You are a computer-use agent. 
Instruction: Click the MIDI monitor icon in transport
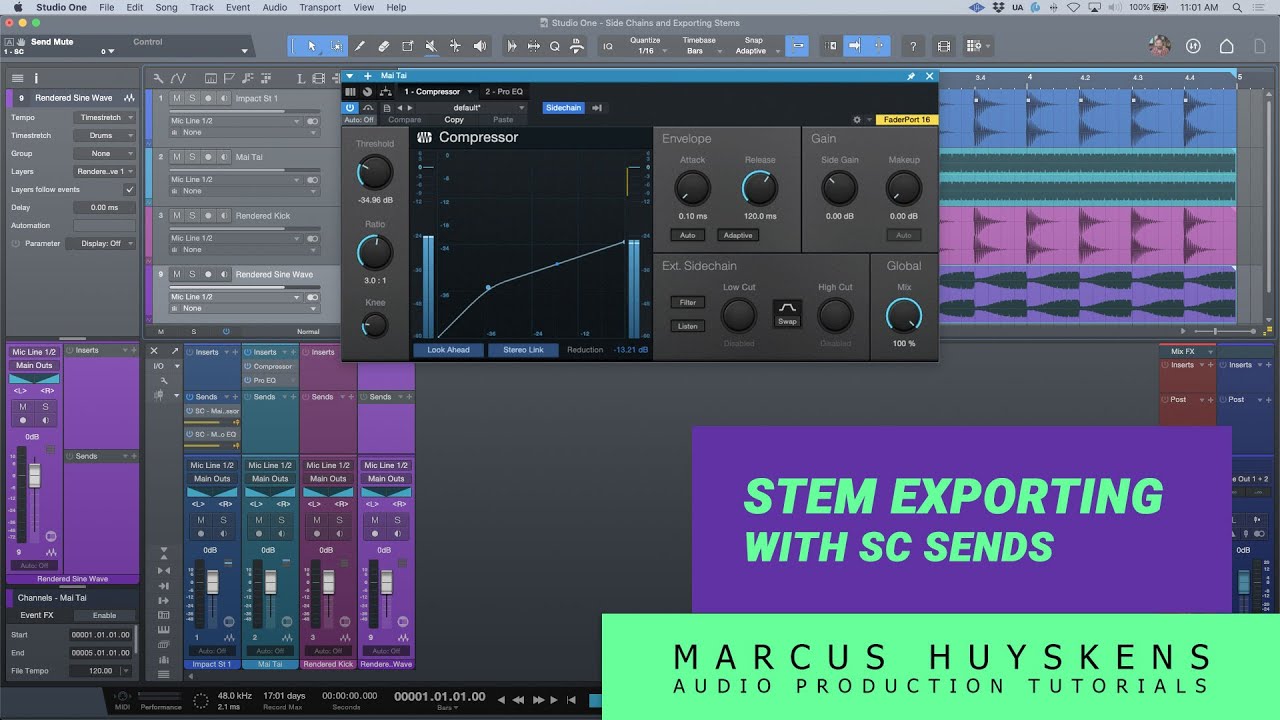pyautogui.click(x=123, y=697)
